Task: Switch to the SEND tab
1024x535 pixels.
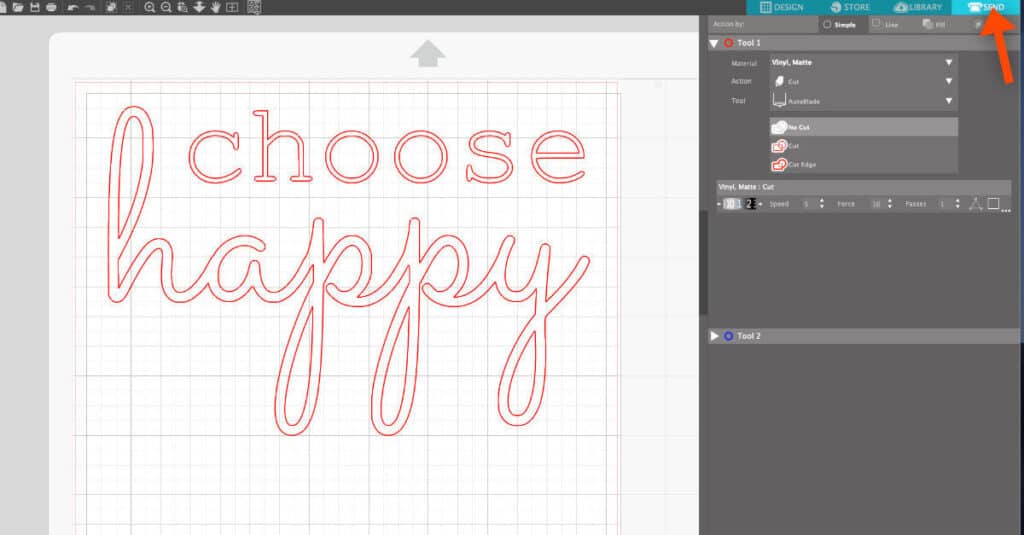Action: 987,7
